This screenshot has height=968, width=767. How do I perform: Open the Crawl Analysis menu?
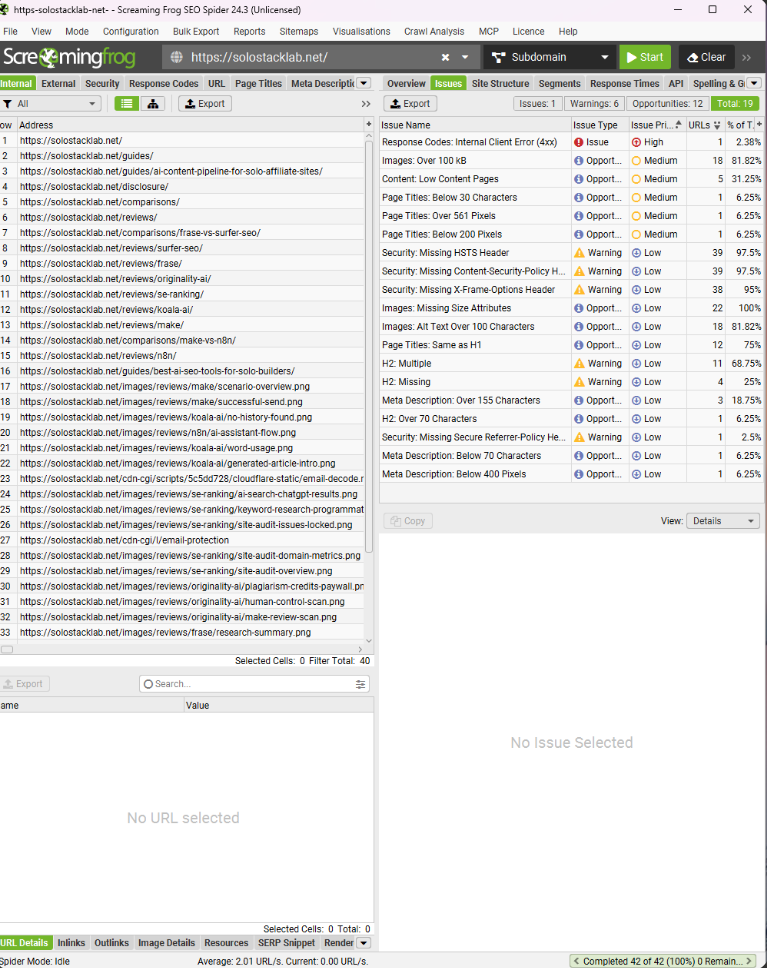(434, 31)
